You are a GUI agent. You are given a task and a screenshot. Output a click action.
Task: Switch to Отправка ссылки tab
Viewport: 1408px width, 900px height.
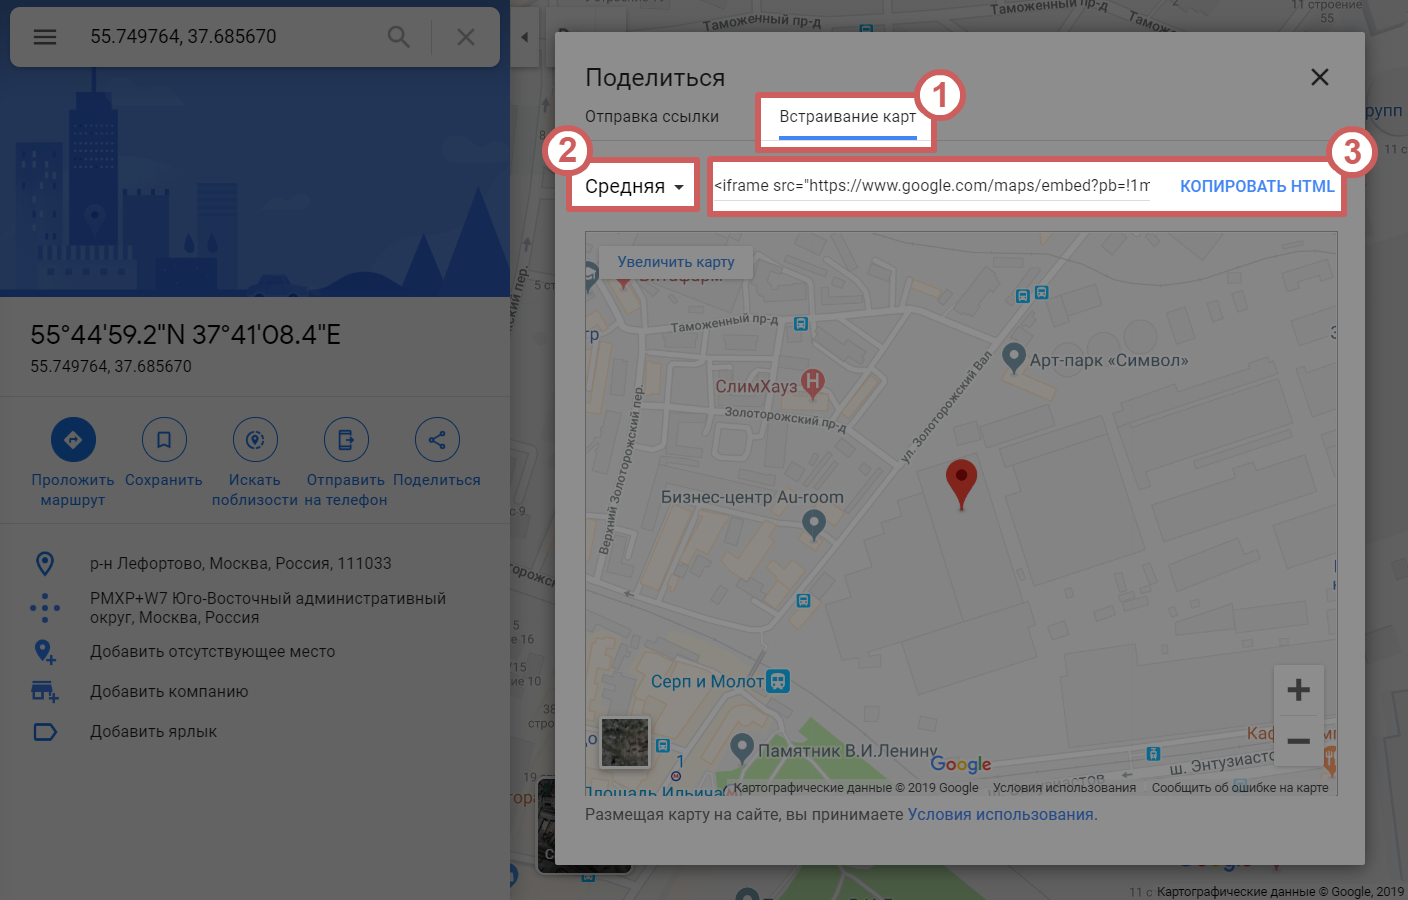point(652,117)
